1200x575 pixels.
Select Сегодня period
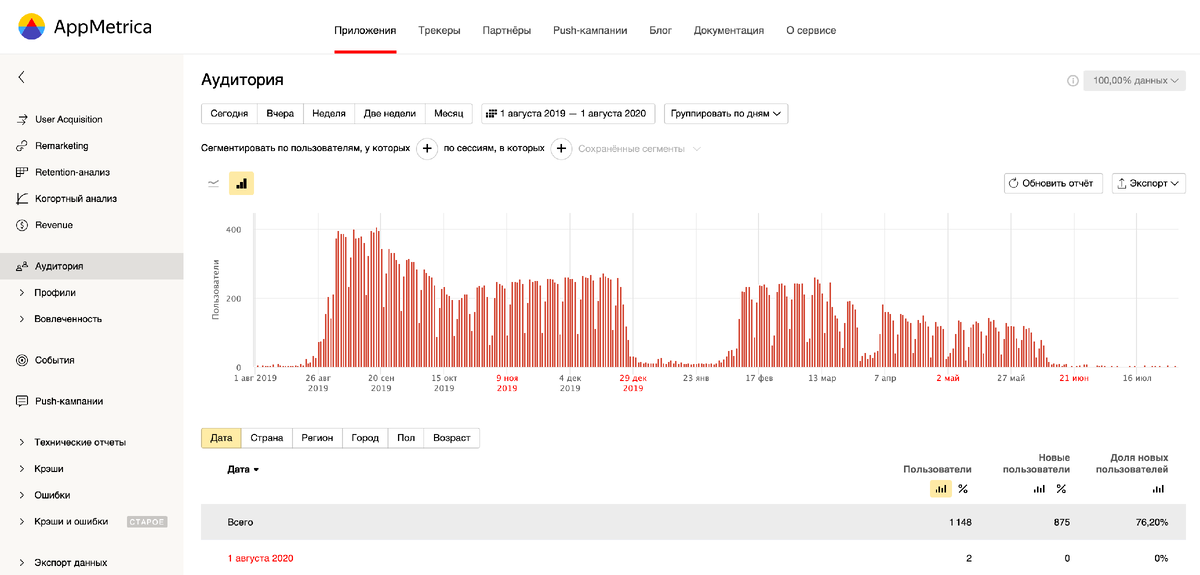[x=229, y=114]
